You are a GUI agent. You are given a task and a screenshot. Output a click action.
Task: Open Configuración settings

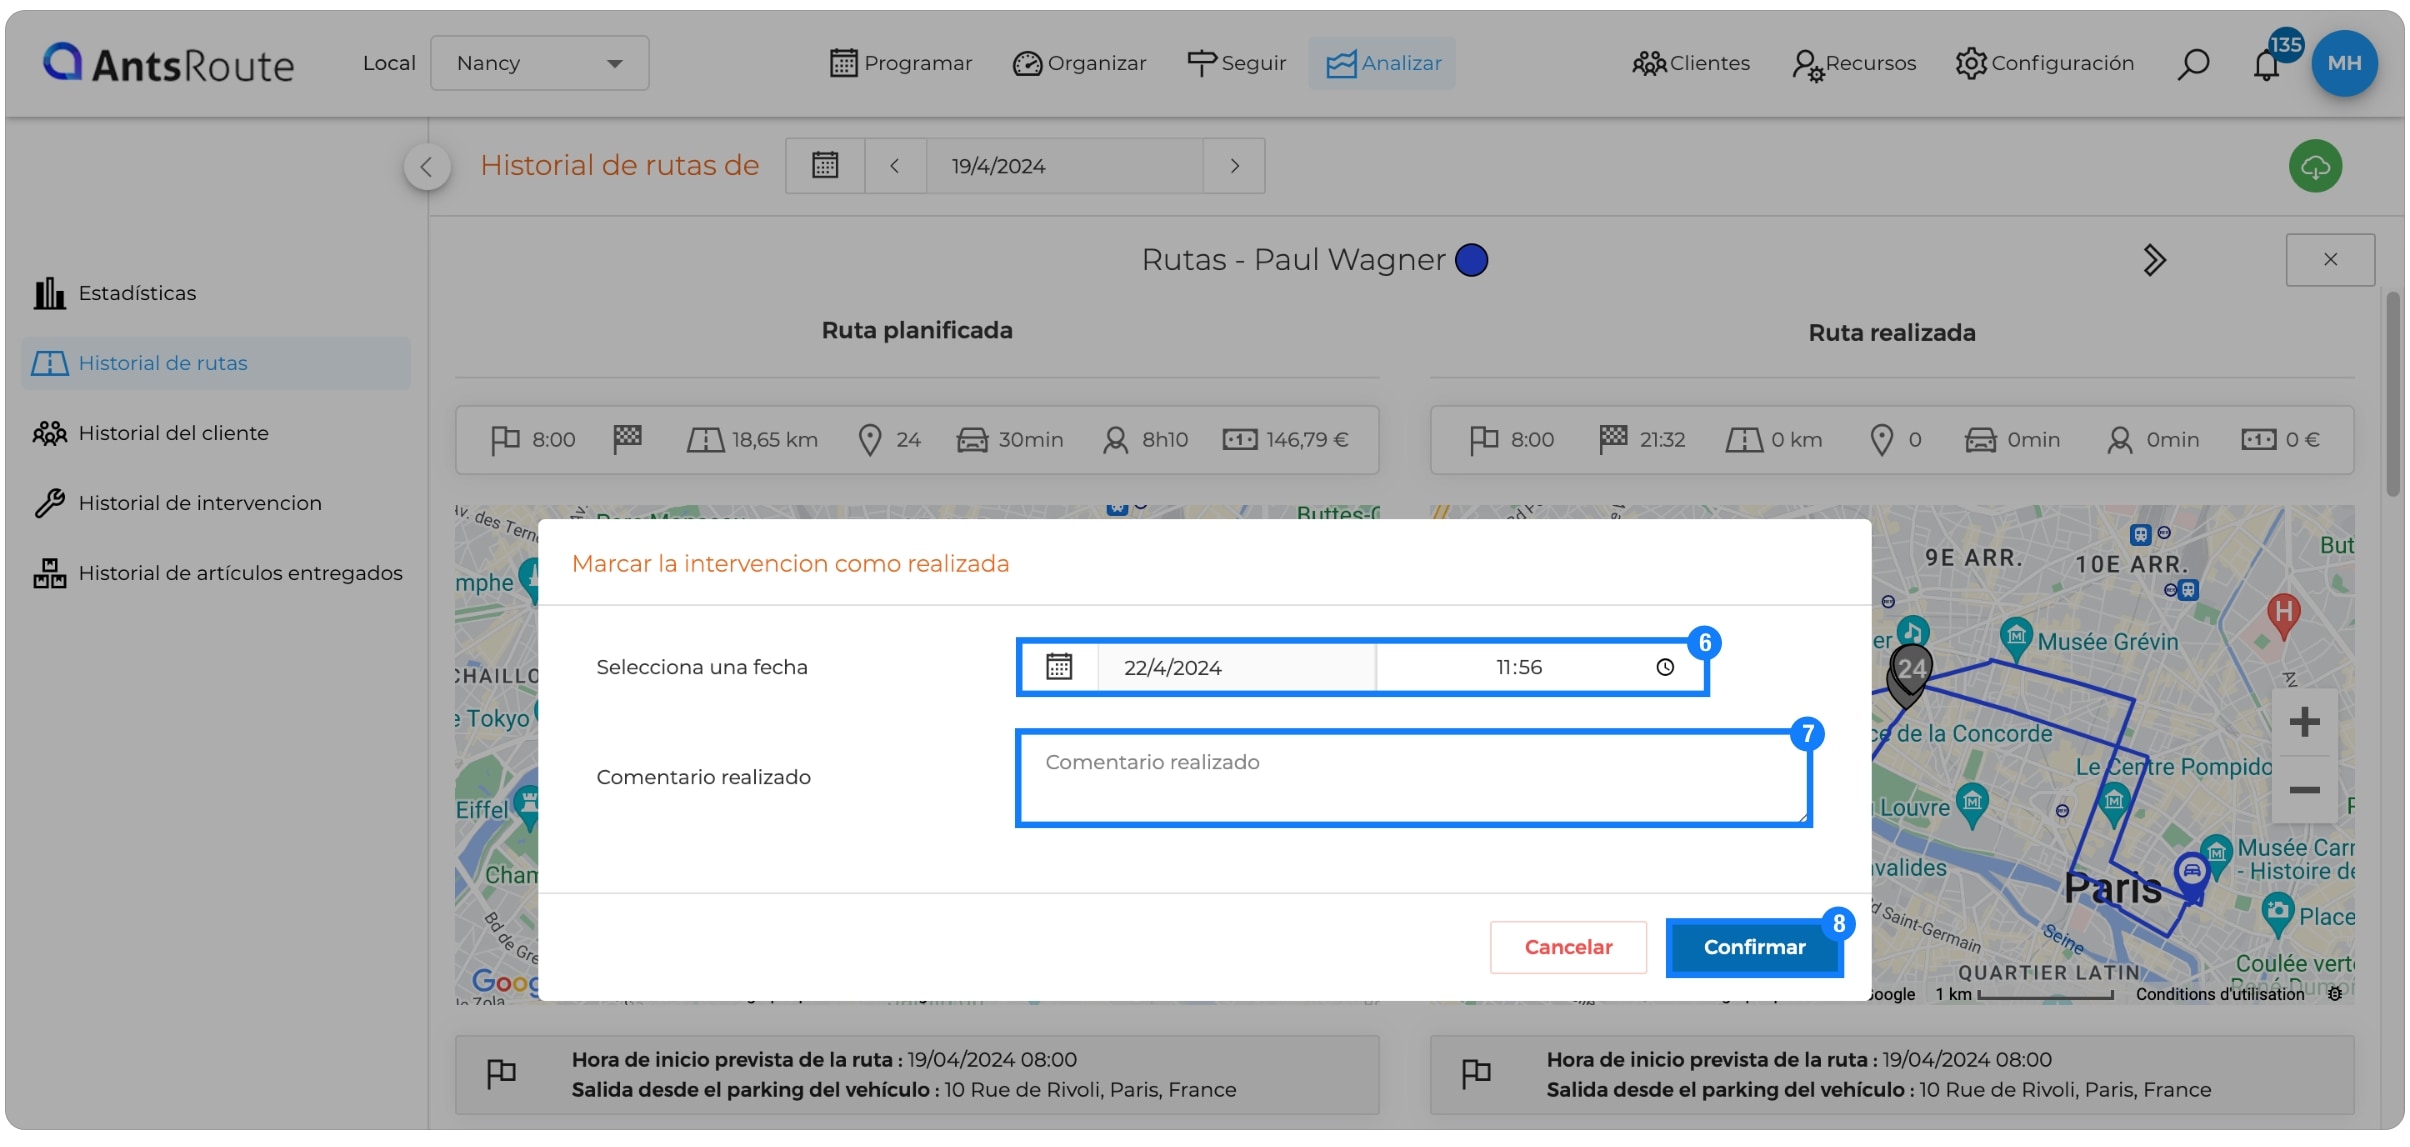tap(2044, 63)
